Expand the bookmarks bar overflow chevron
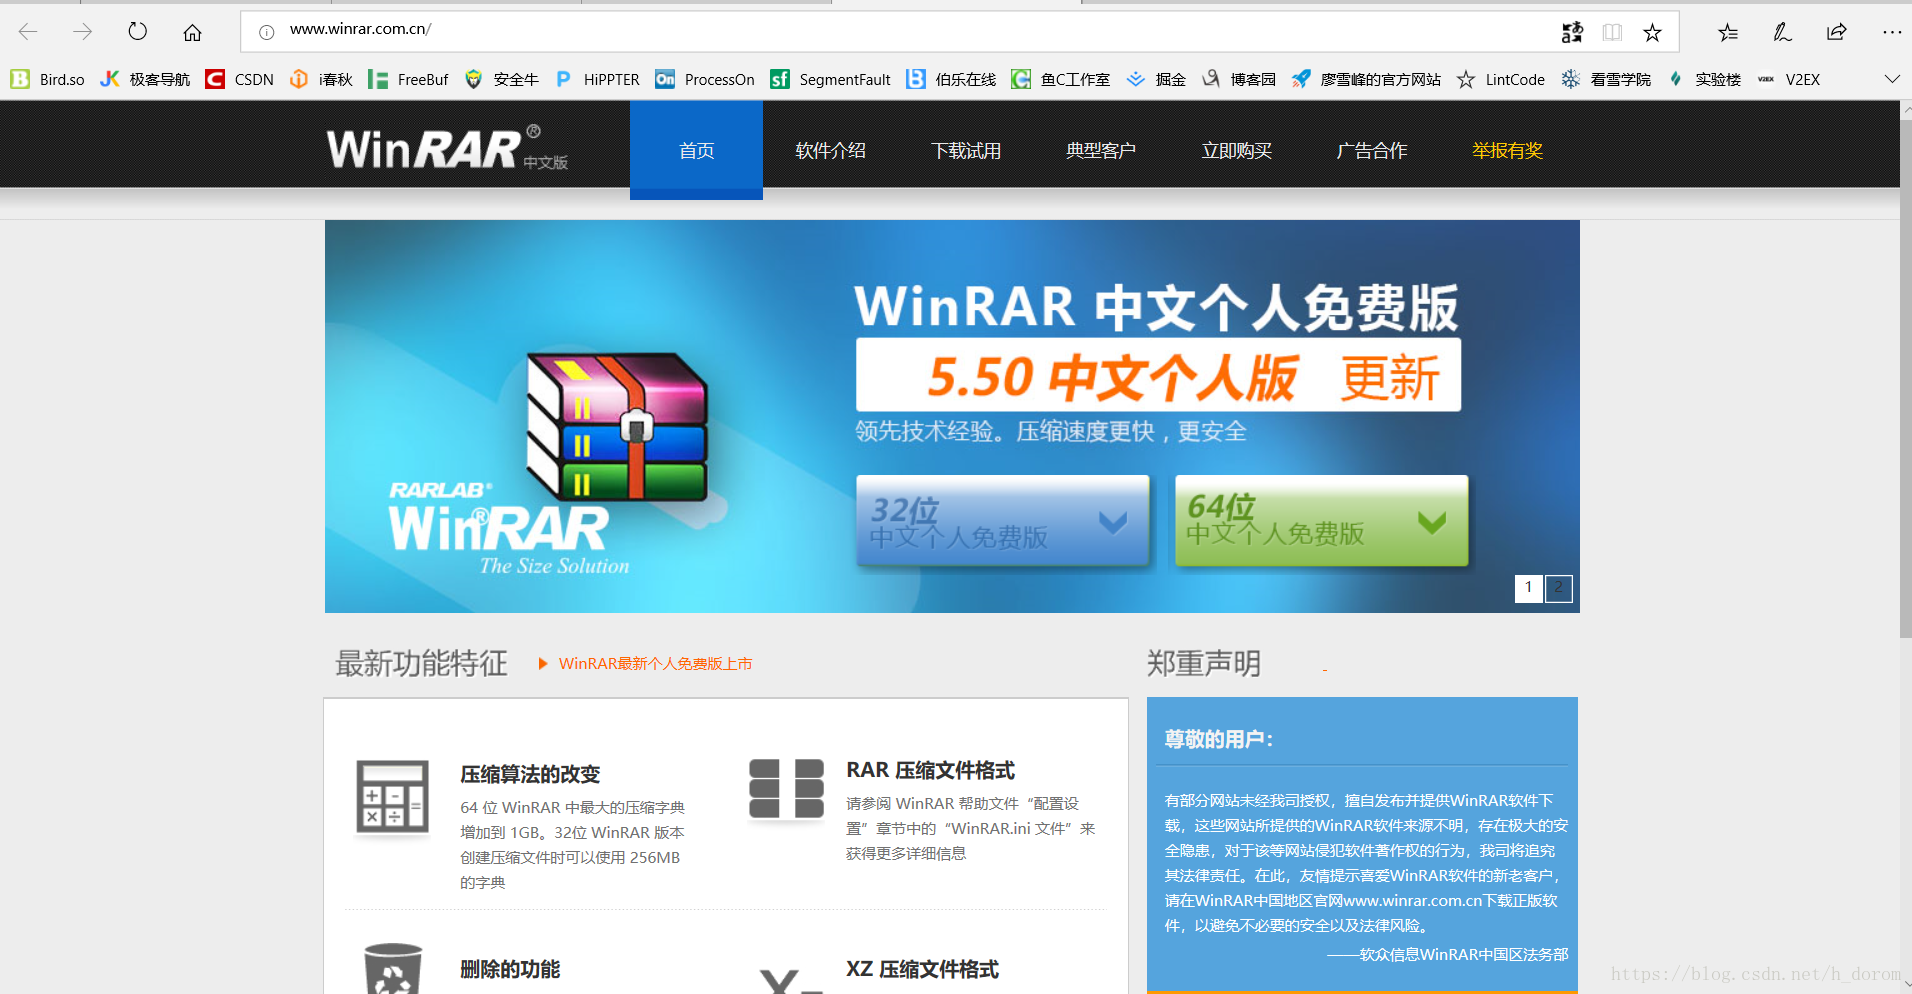The height and width of the screenshot is (994, 1912). click(x=1892, y=79)
